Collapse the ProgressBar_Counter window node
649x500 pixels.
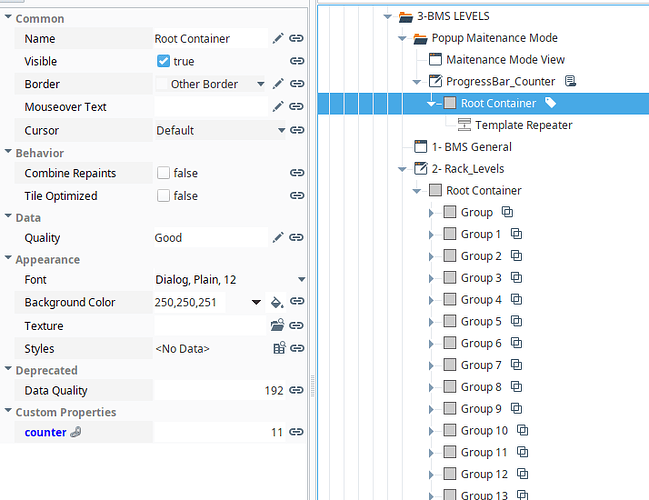(417, 82)
